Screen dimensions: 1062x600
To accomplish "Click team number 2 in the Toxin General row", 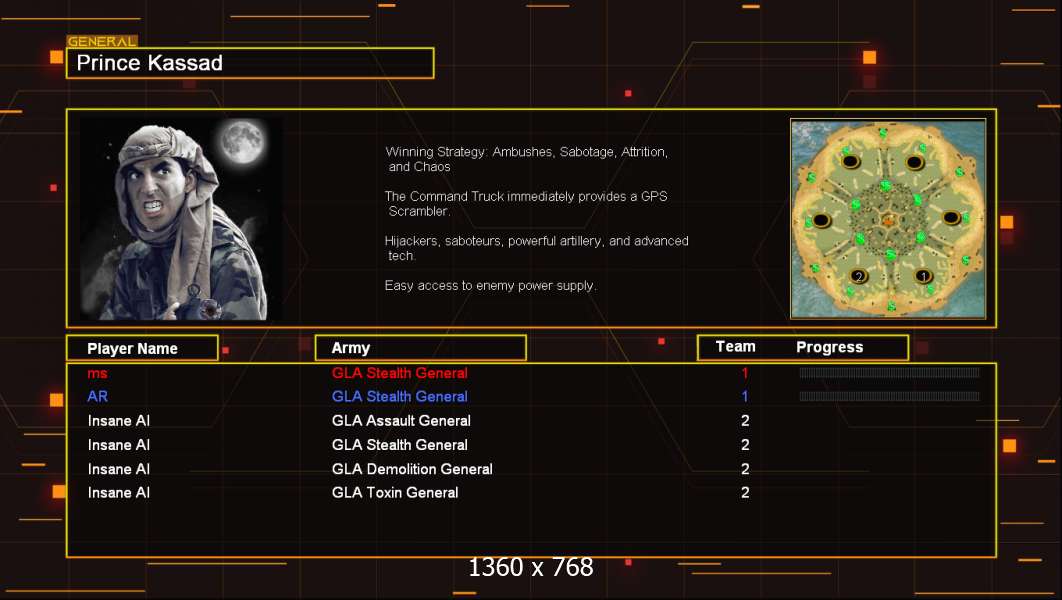I will pos(745,492).
